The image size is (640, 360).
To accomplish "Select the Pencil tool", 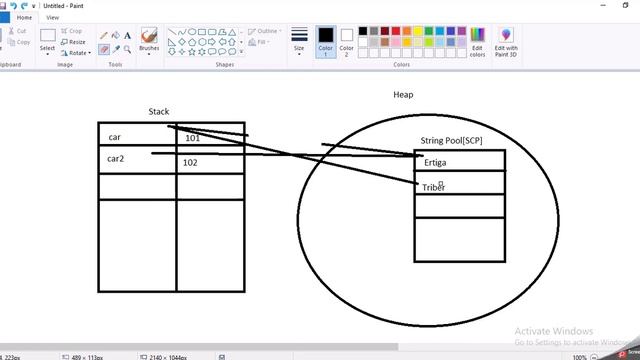I will [x=104, y=36].
